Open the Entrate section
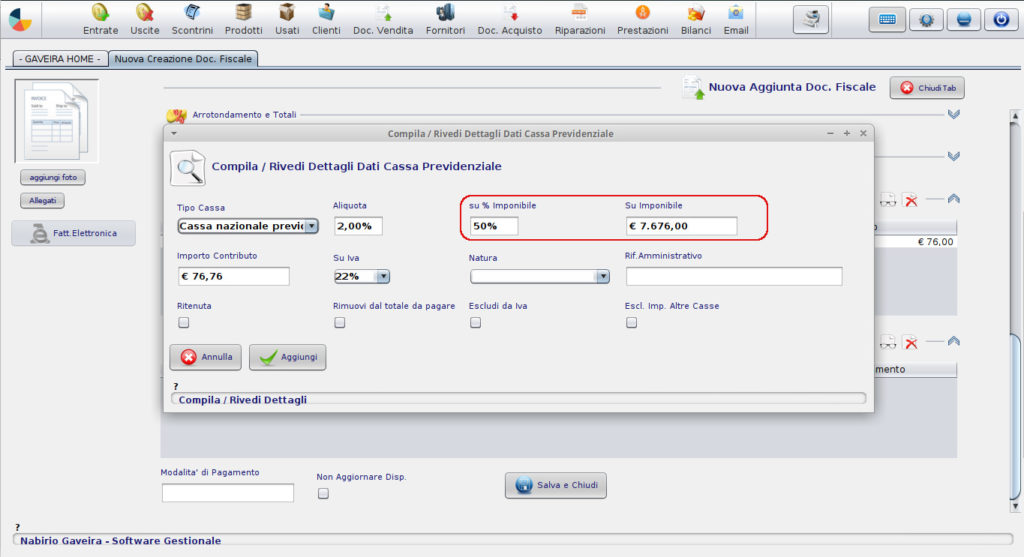The height and width of the screenshot is (557, 1024). pos(100,20)
